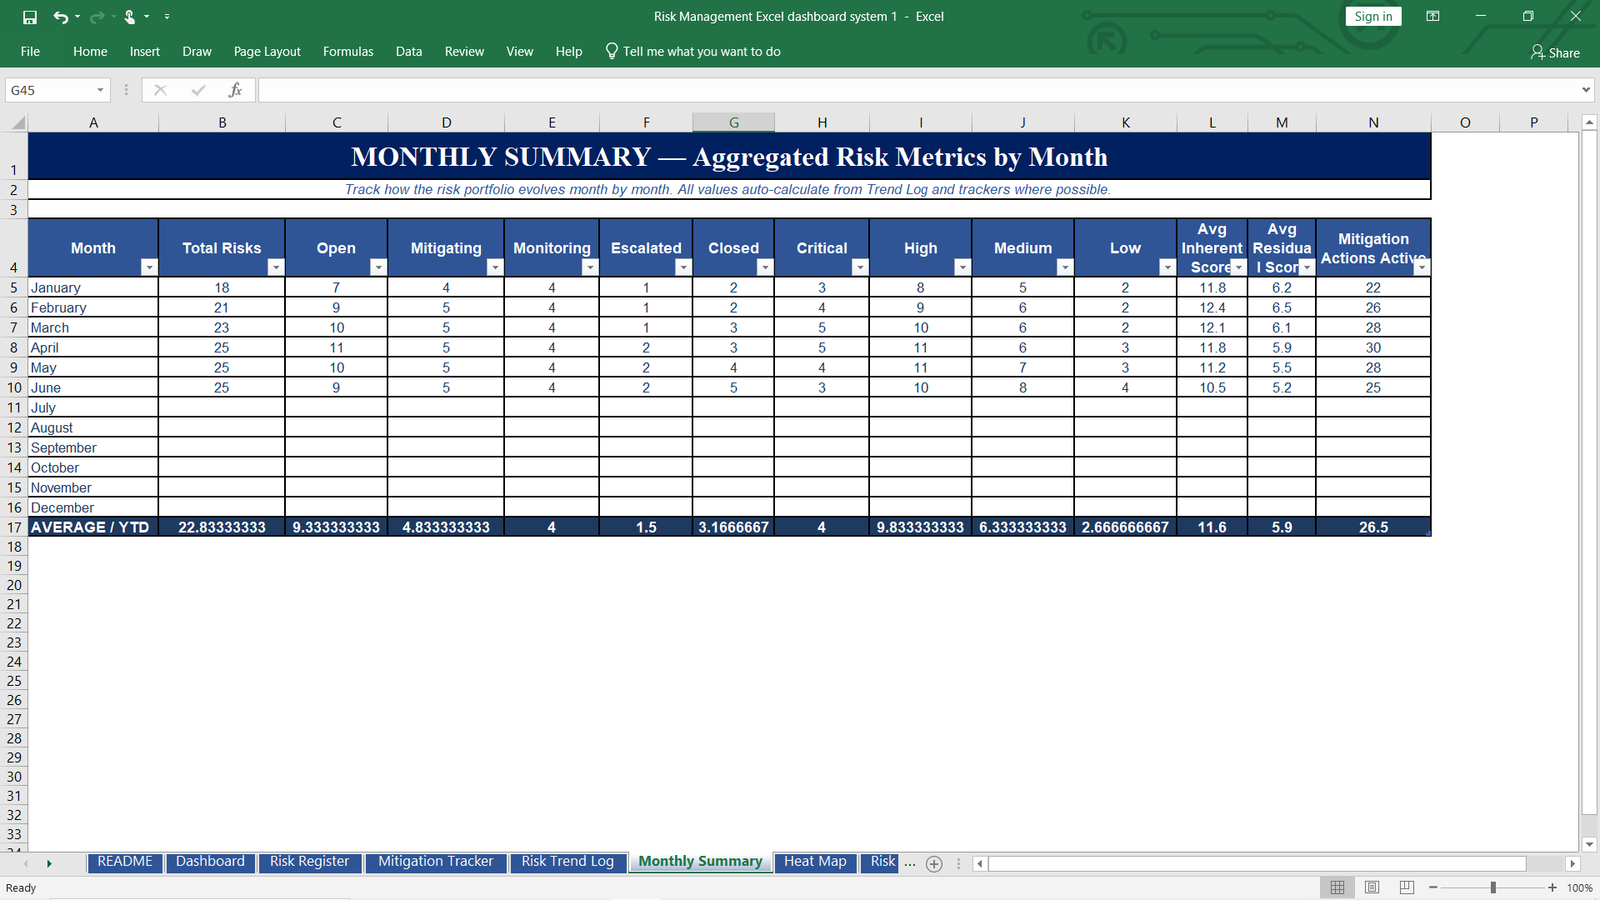
Task: Switch to the Dashboard sheet tab
Action: click(210, 862)
